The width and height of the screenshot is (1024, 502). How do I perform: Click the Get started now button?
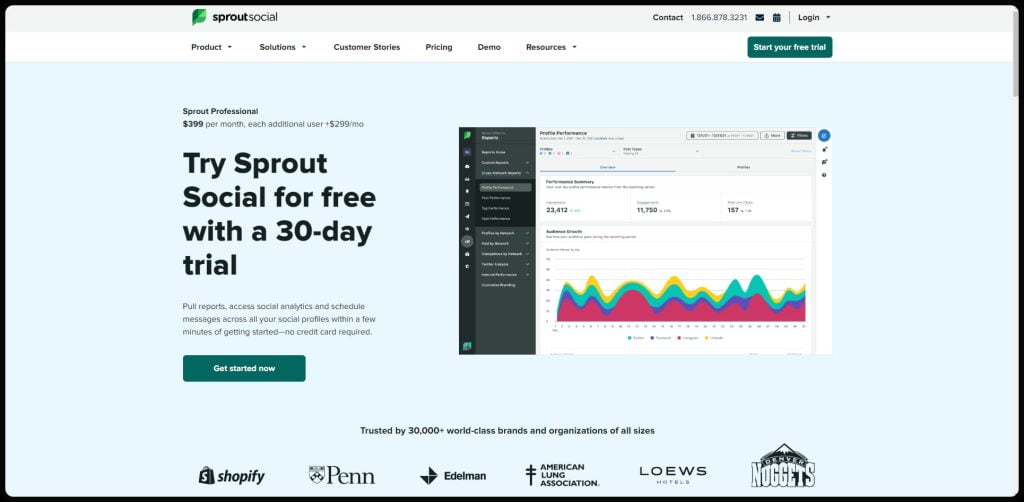[244, 368]
